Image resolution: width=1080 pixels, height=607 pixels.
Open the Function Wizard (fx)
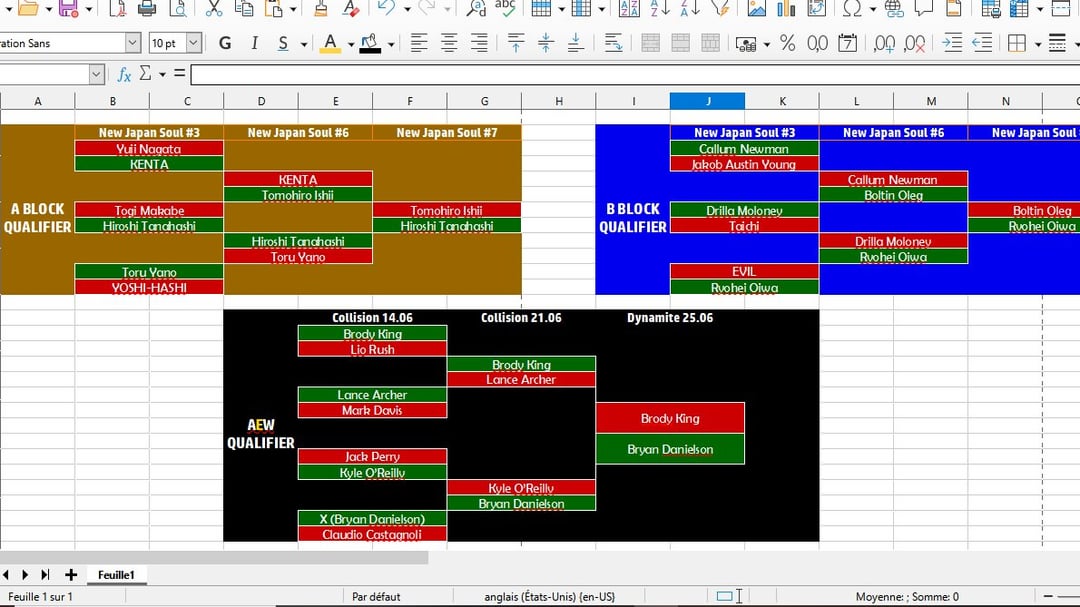coord(124,74)
